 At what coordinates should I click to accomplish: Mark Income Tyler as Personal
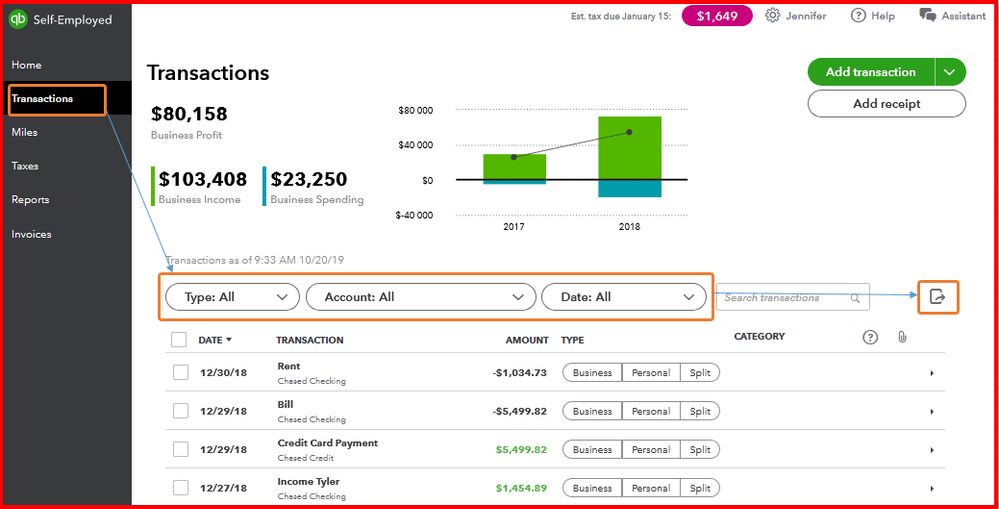point(650,489)
